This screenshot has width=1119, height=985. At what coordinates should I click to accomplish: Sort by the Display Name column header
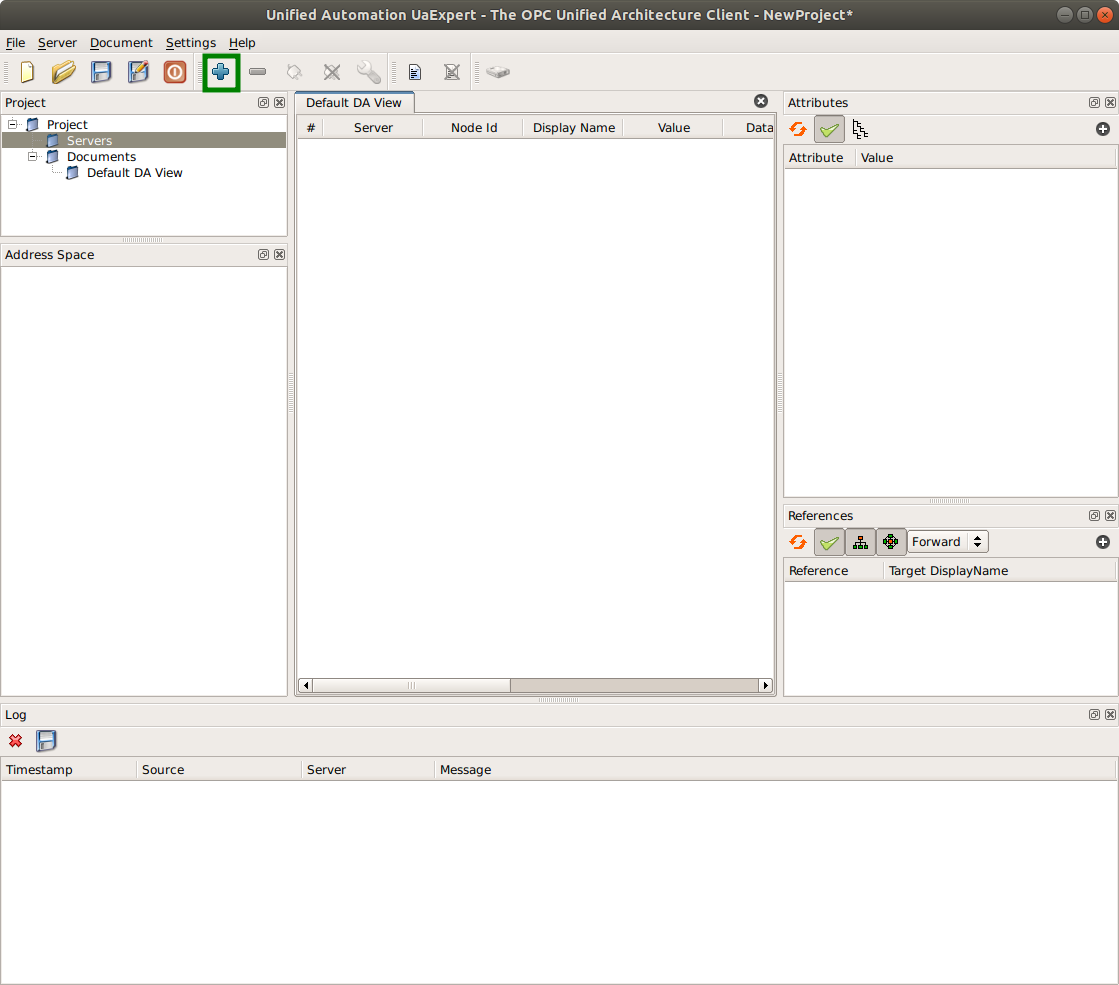pos(574,128)
